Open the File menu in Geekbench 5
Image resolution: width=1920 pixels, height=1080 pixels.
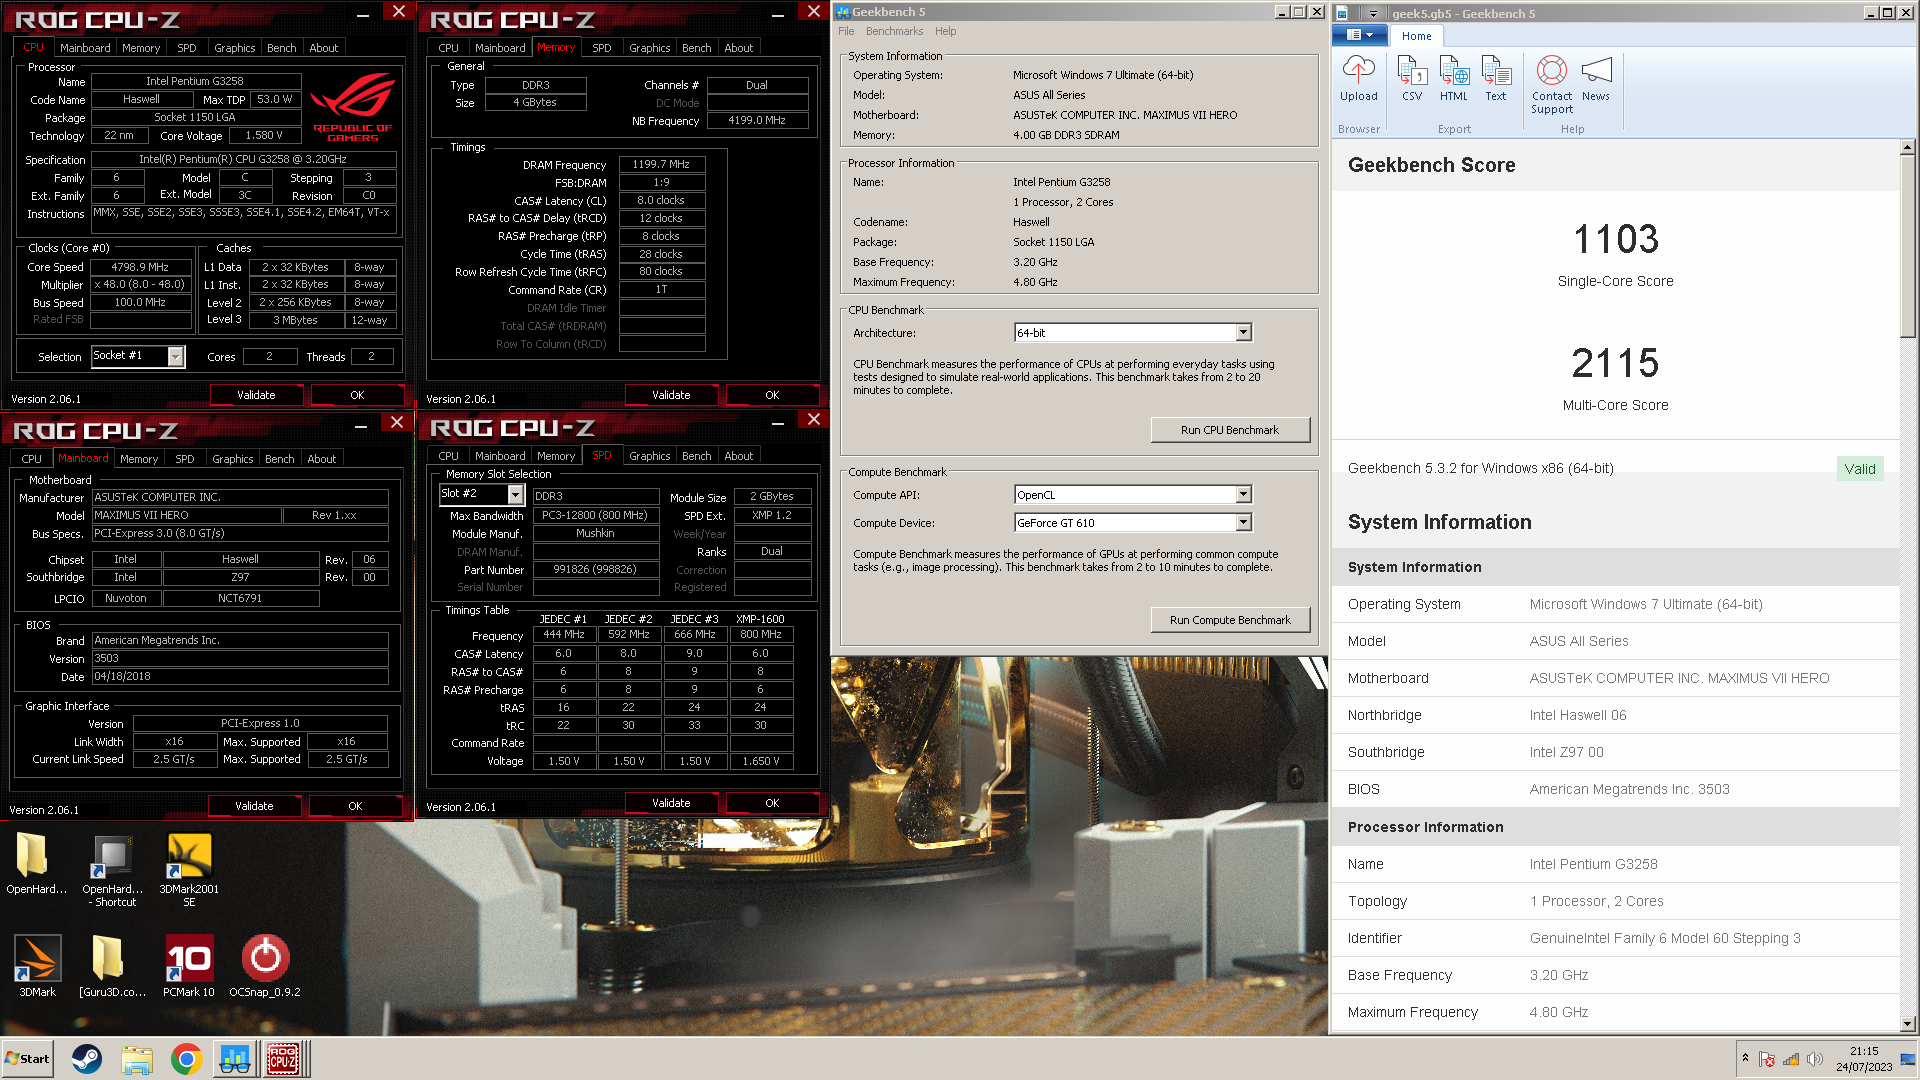point(846,31)
